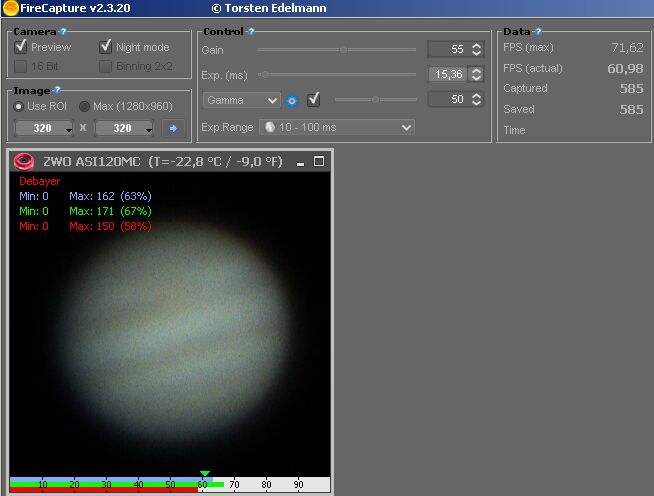The height and width of the screenshot is (496, 654).
Task: Click the red ZWO camera icon
Action: click(25, 161)
